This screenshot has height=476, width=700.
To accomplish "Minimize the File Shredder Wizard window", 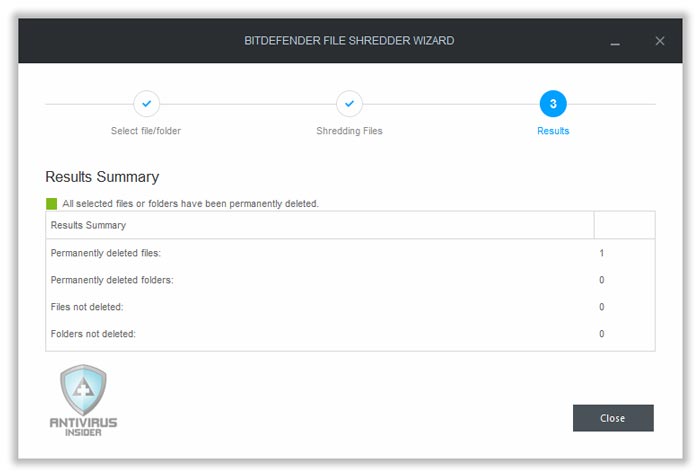I will click(615, 44).
